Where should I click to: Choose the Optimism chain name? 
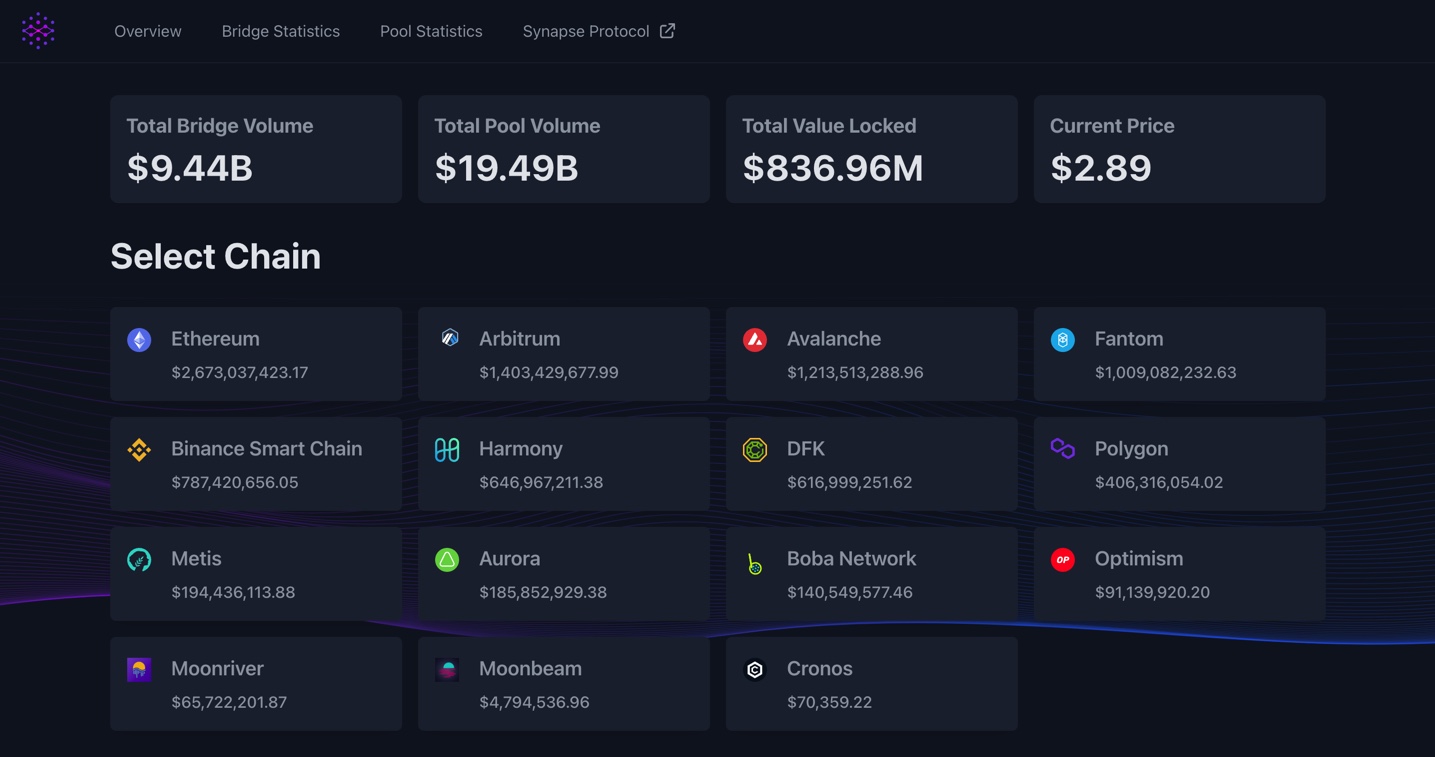[x=1139, y=559]
